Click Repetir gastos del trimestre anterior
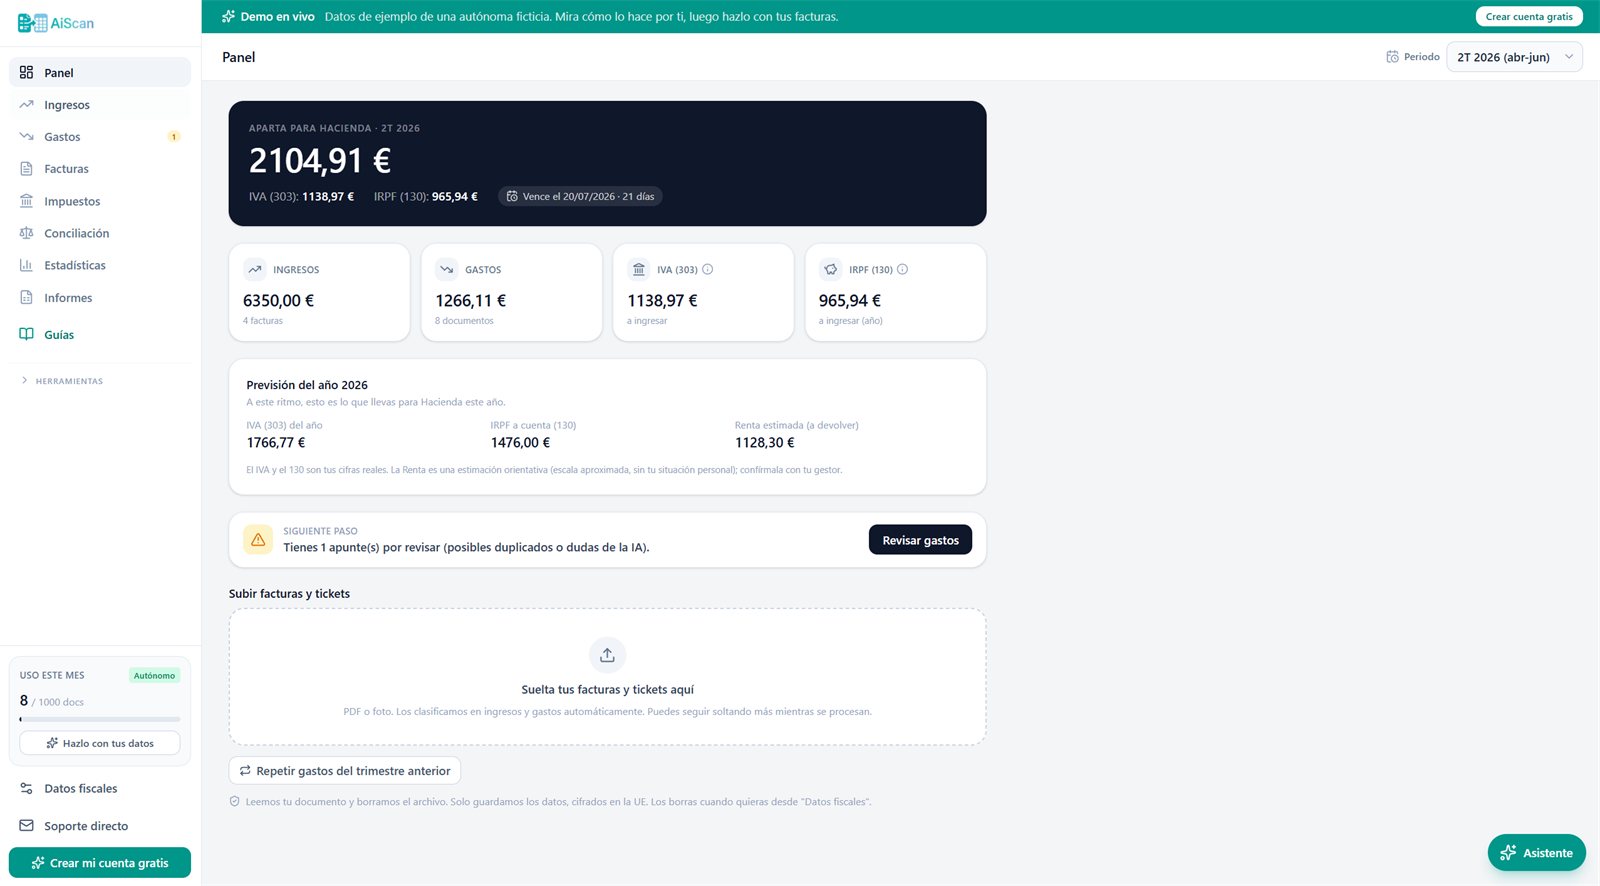1600x886 pixels. (x=345, y=771)
